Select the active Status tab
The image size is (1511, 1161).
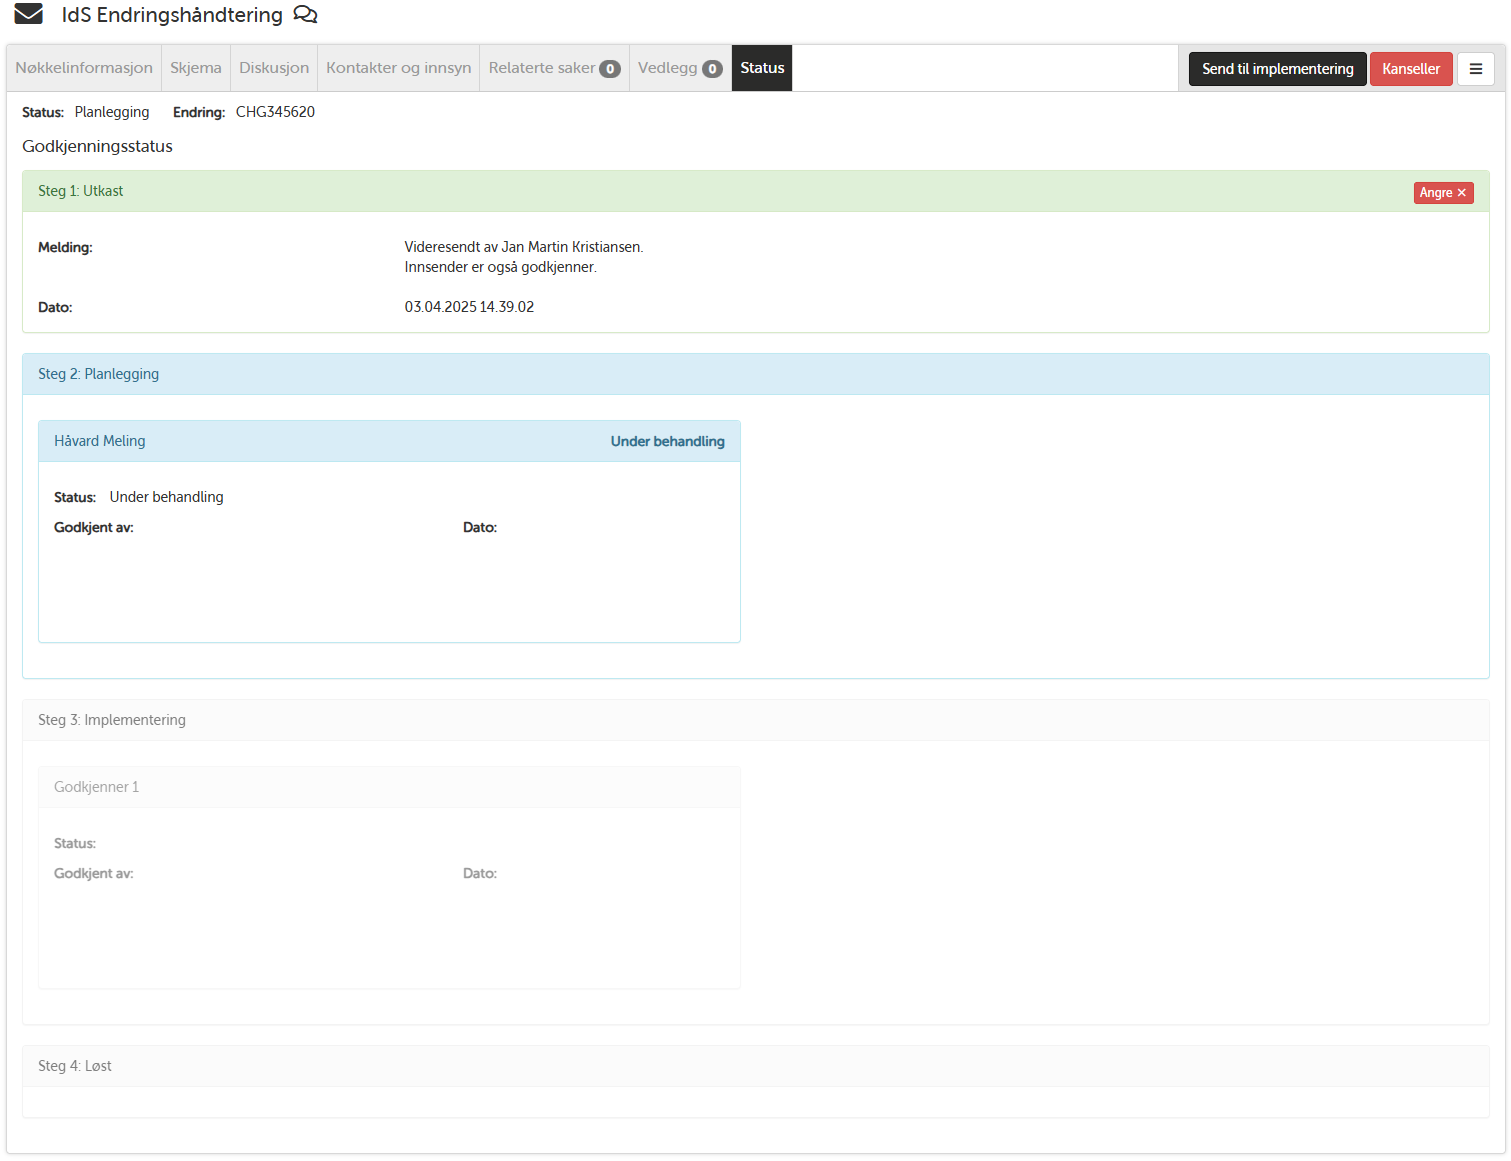762,68
